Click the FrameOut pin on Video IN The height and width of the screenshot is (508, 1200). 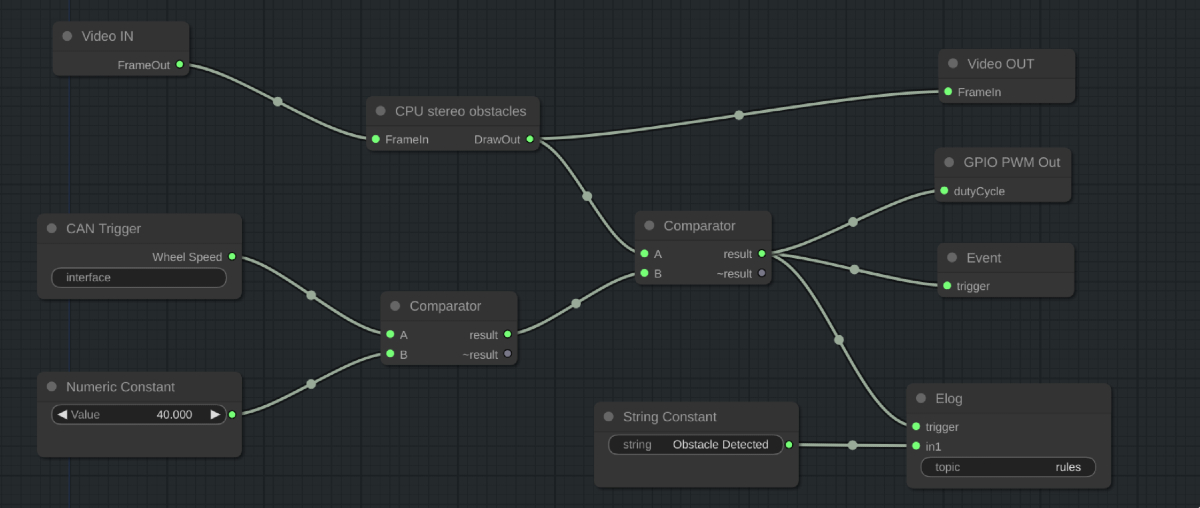coord(179,65)
